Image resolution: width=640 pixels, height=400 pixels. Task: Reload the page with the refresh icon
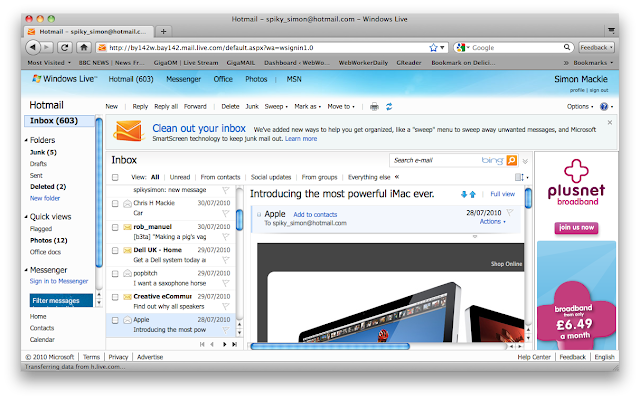point(64,47)
